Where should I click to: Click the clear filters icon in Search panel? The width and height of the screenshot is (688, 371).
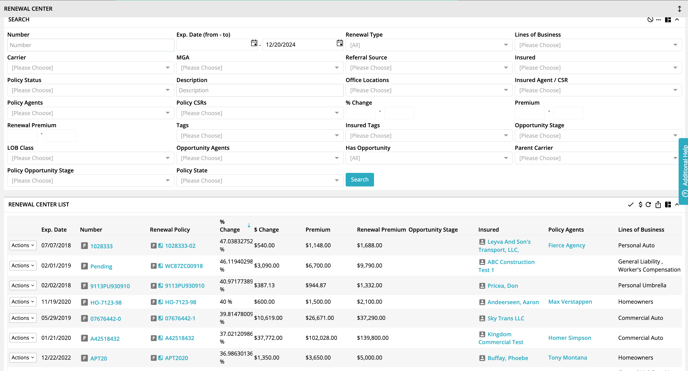[x=650, y=20]
